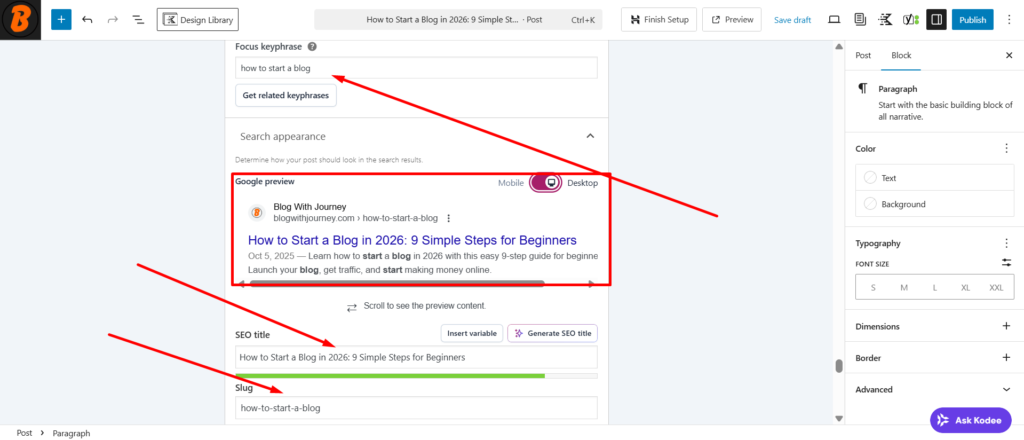
Task: Click the editor vertical scrollbar thumb
Action: (839, 366)
